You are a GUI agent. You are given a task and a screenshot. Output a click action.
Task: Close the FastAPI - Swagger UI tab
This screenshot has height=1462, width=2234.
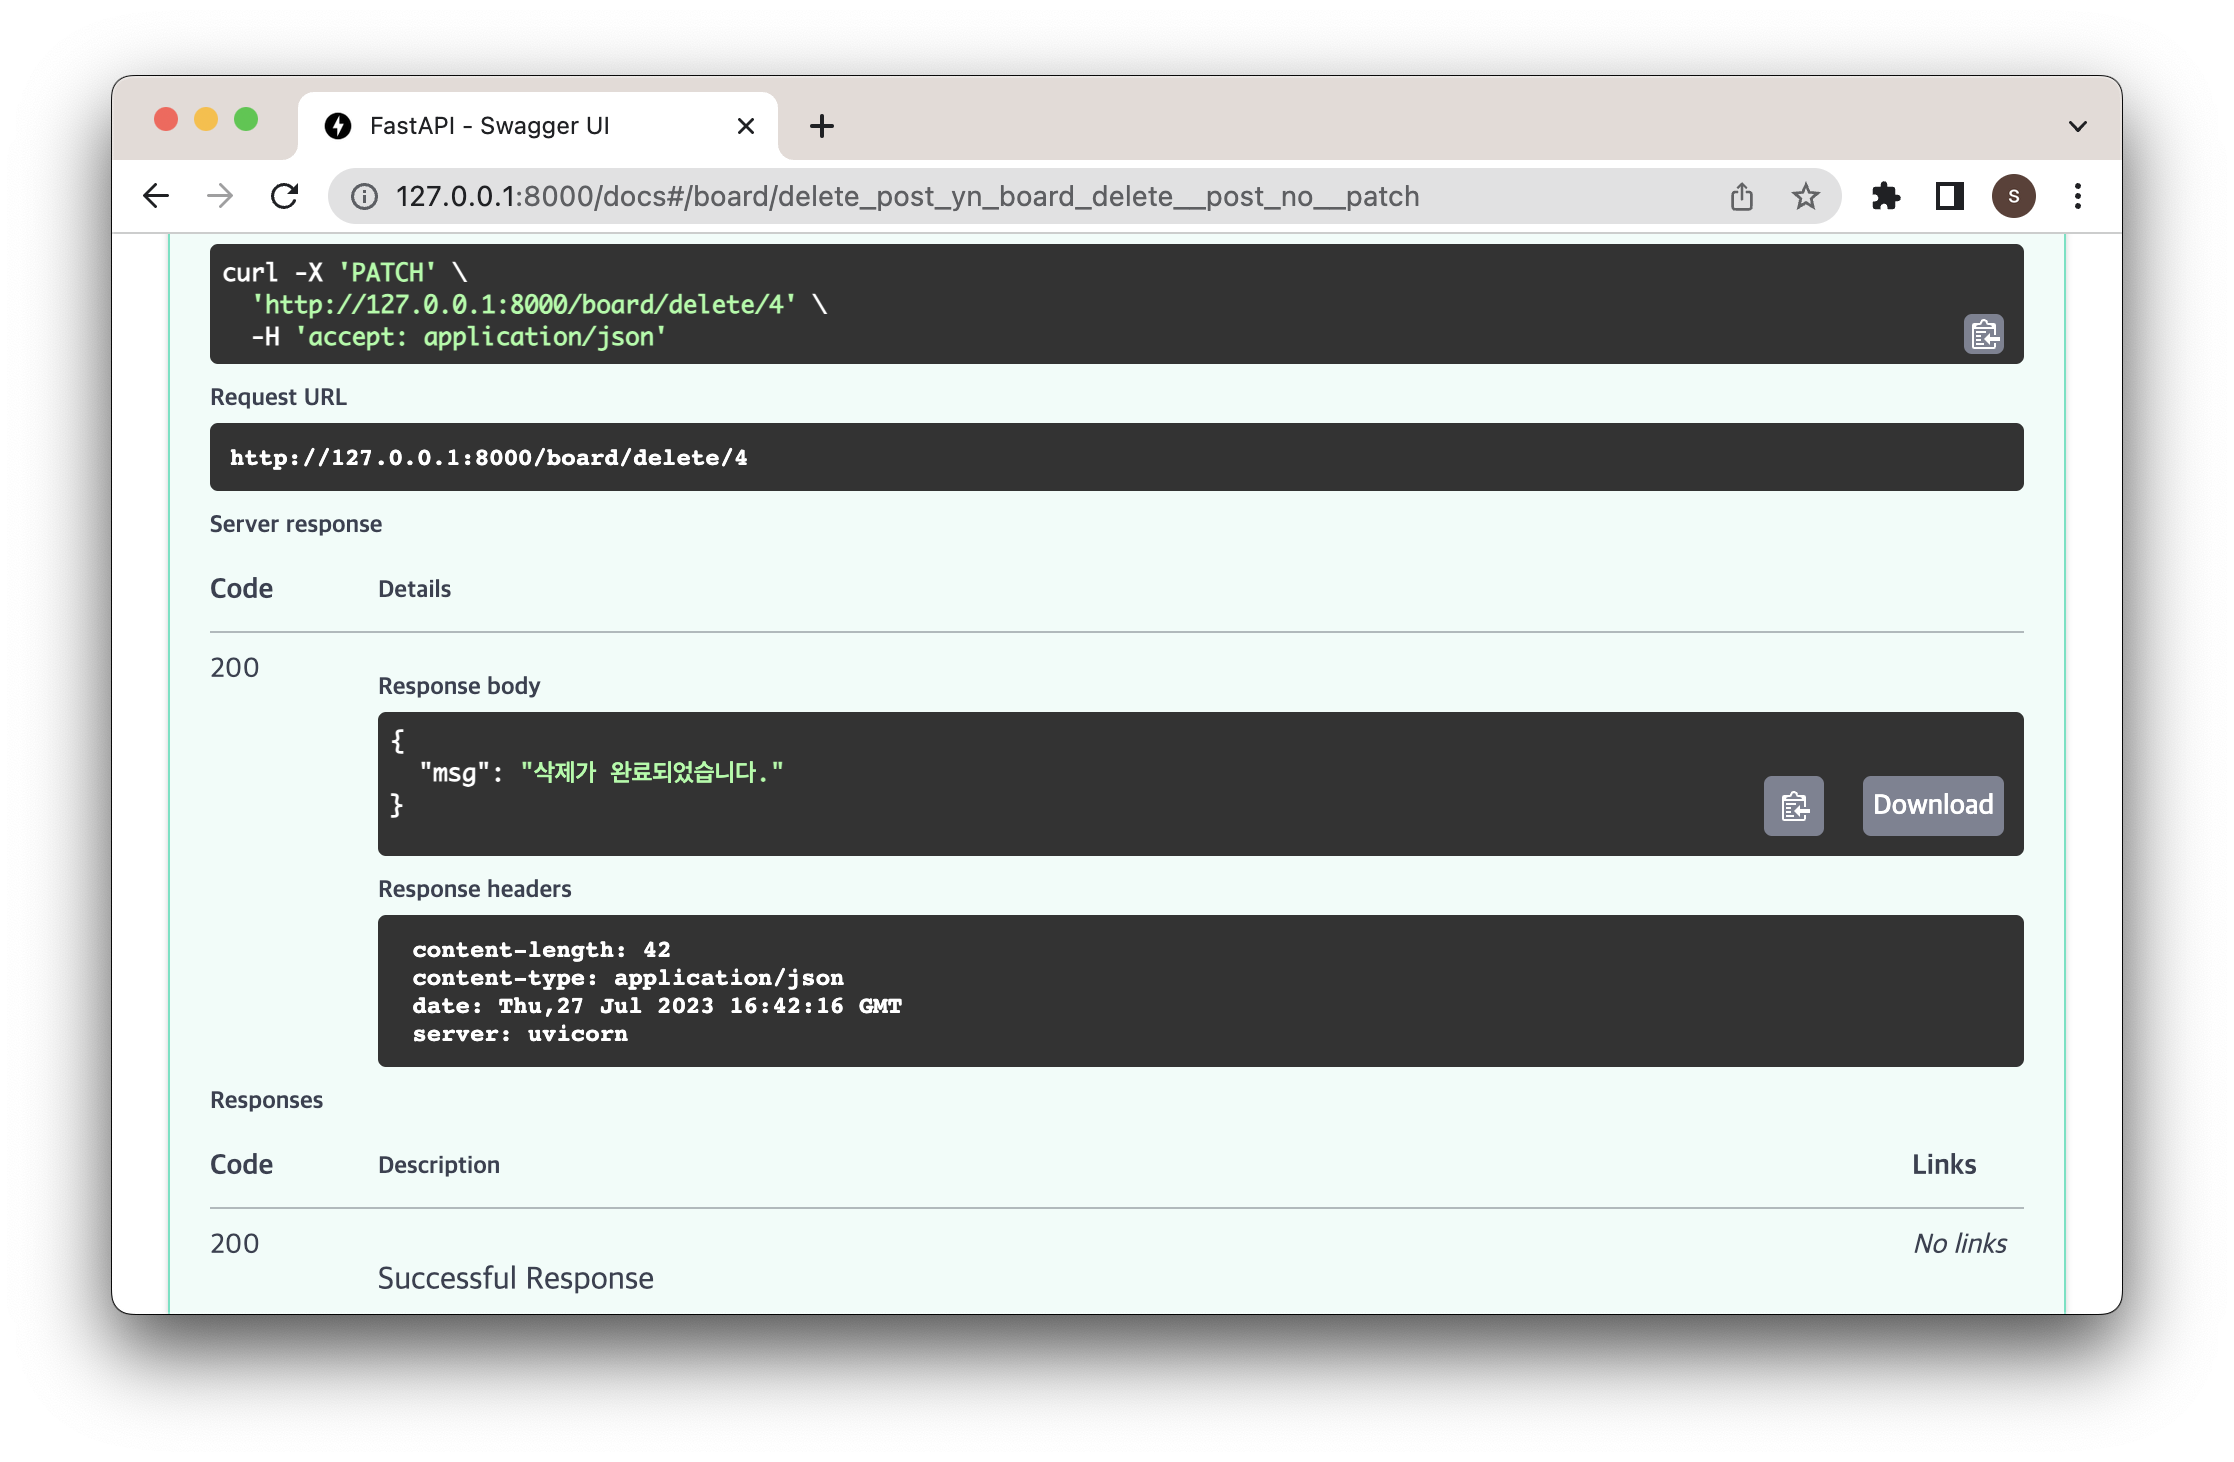click(745, 126)
